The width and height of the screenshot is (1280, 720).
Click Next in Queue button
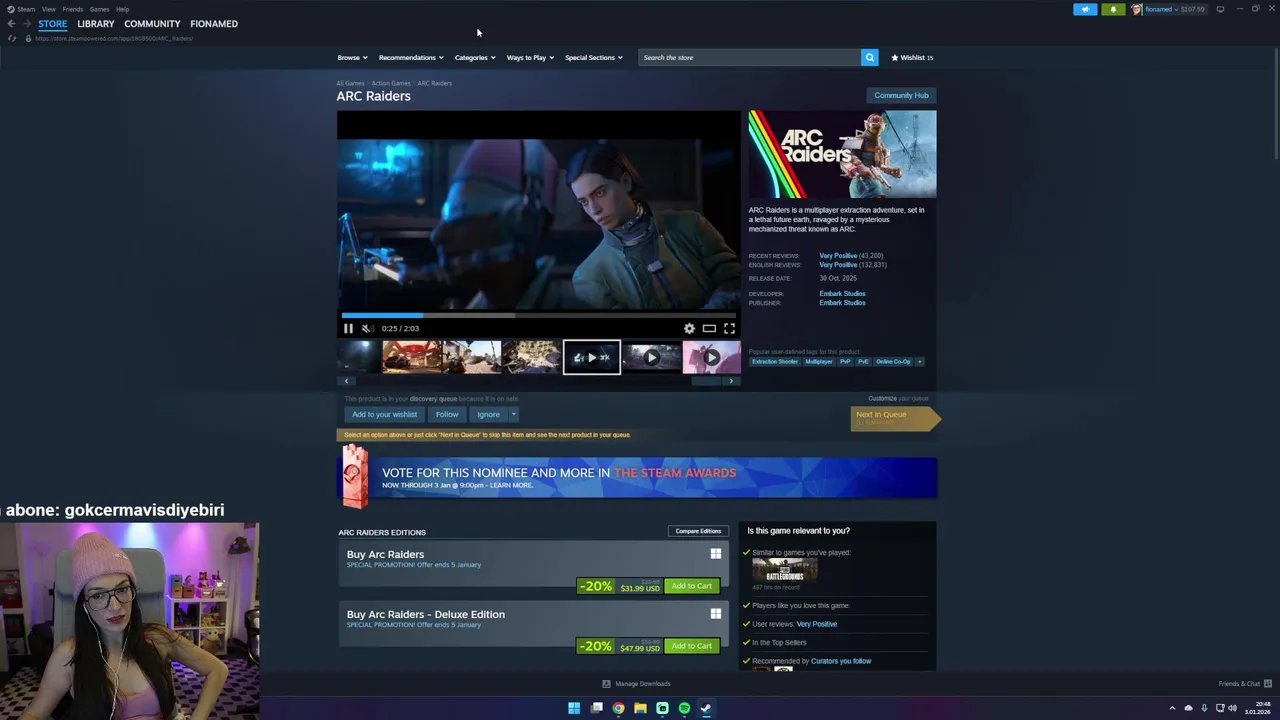[895, 418]
